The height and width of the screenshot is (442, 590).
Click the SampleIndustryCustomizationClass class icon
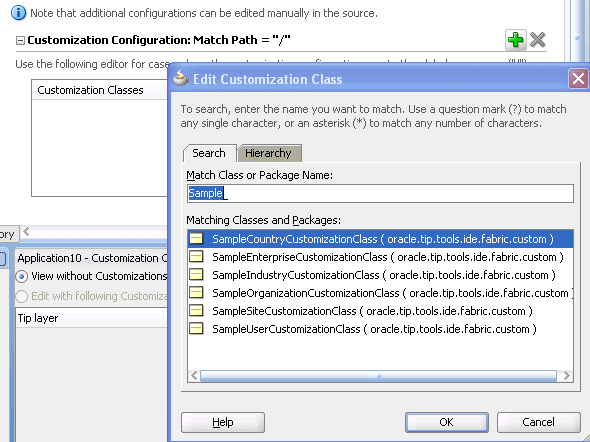(196, 275)
